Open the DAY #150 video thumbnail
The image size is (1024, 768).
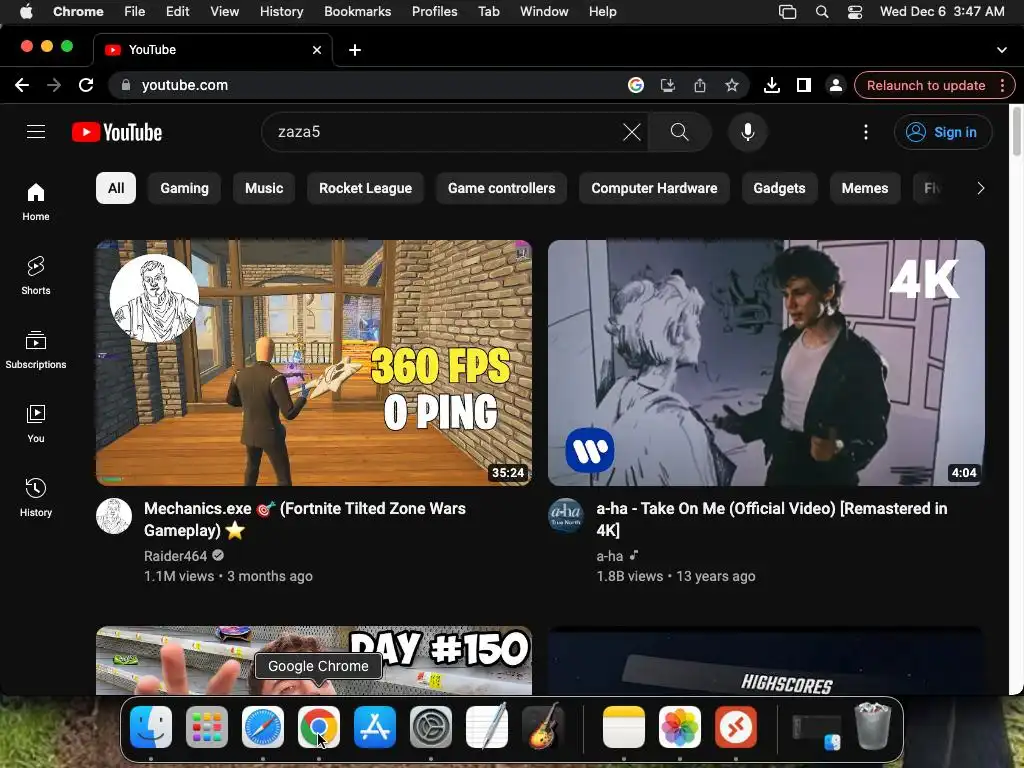coord(313,660)
